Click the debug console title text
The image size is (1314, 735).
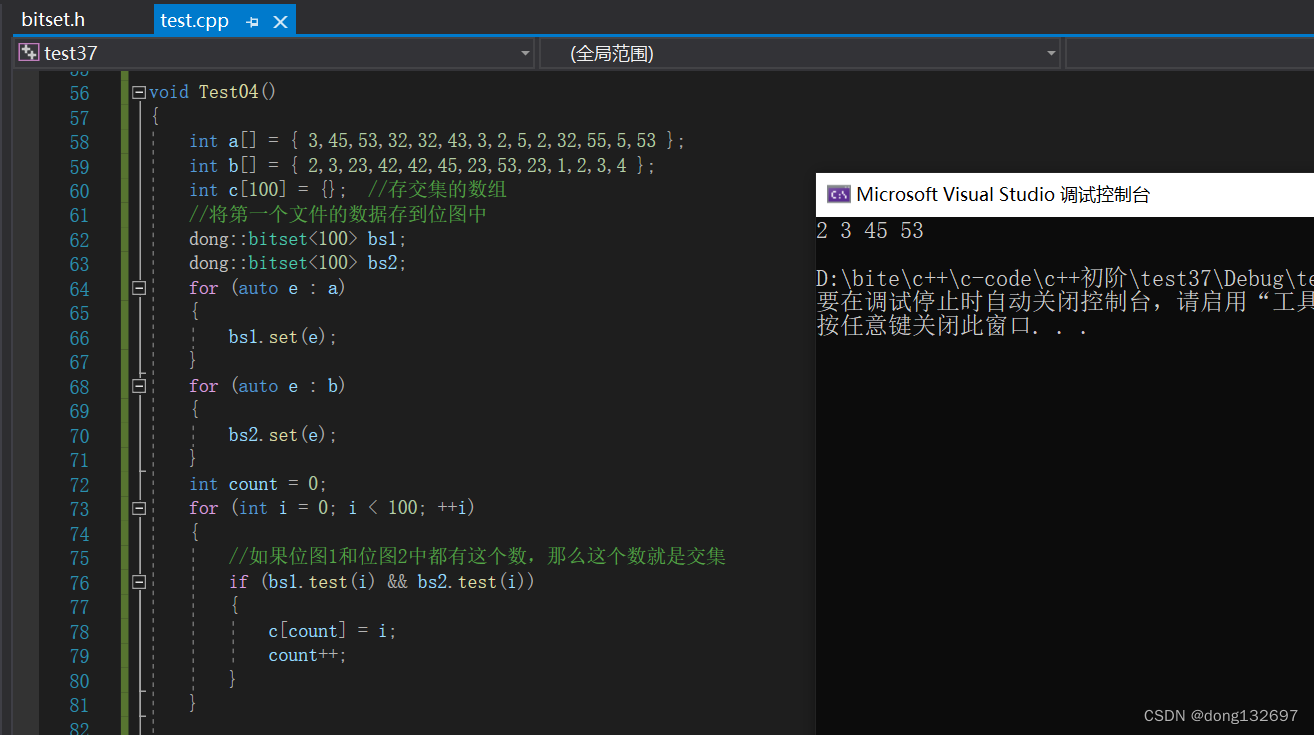click(1003, 195)
